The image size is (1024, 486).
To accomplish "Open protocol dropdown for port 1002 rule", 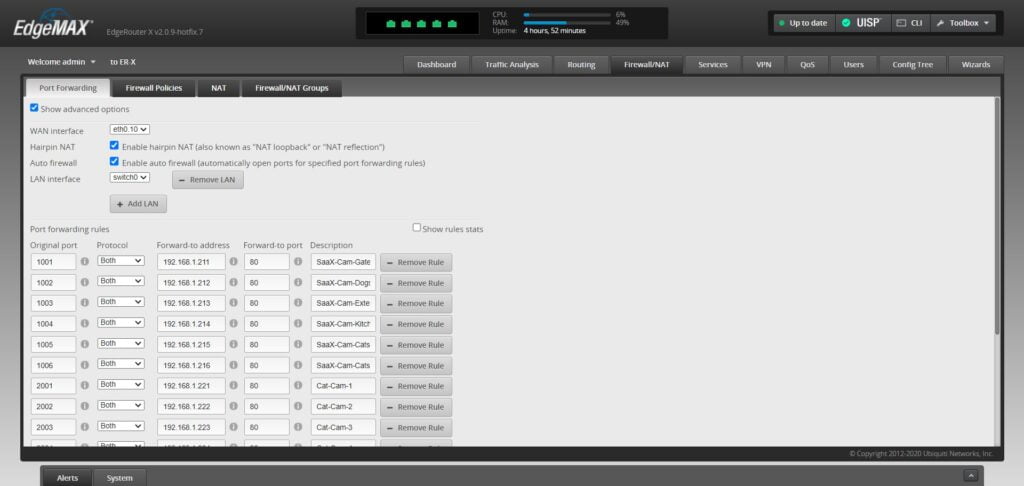I will click(x=121, y=281).
